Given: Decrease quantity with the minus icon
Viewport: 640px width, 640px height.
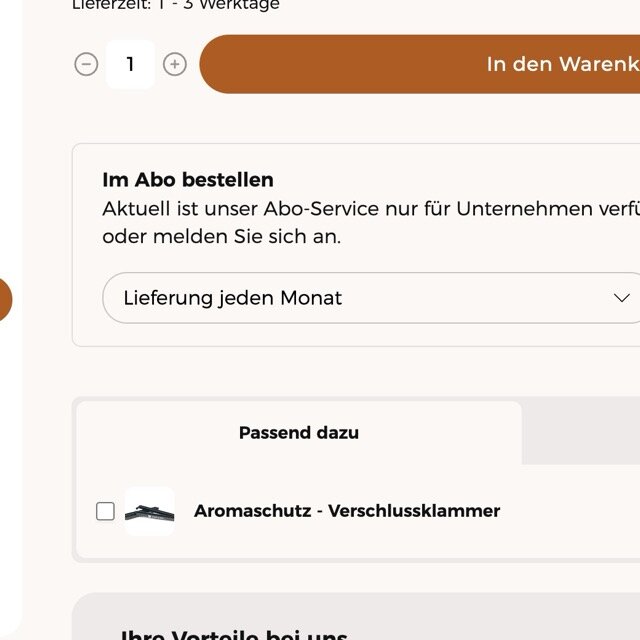Looking at the screenshot, I should pyautogui.click(x=86, y=65).
